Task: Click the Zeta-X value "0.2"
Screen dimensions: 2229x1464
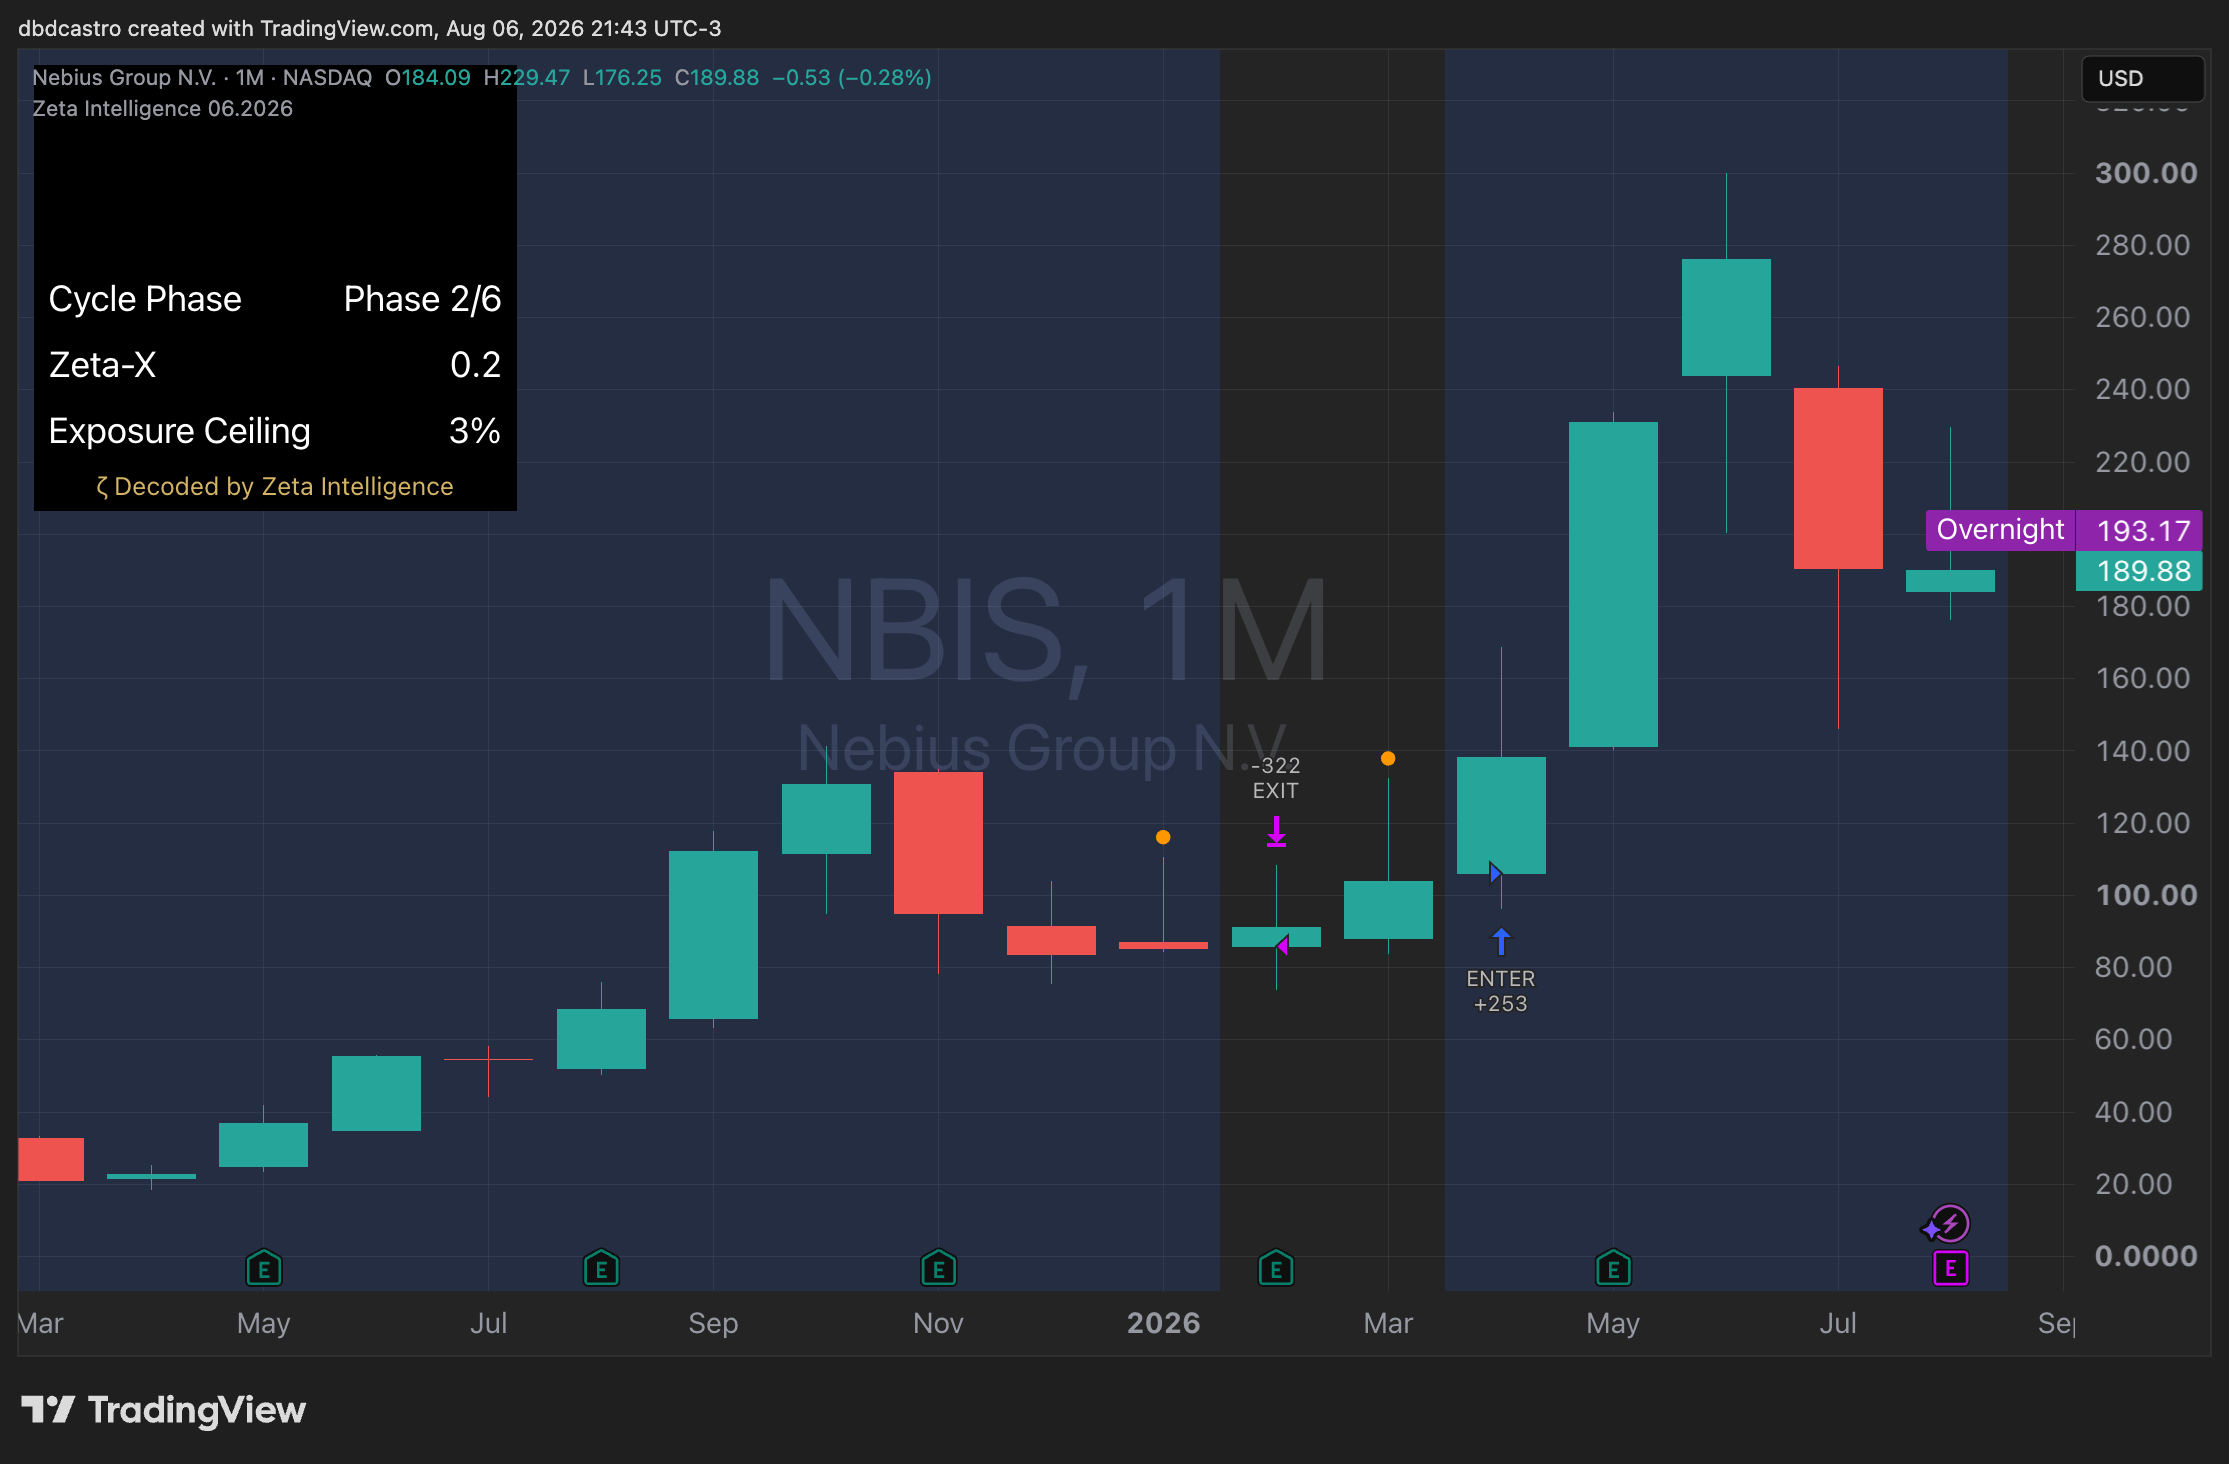Action: coord(475,365)
